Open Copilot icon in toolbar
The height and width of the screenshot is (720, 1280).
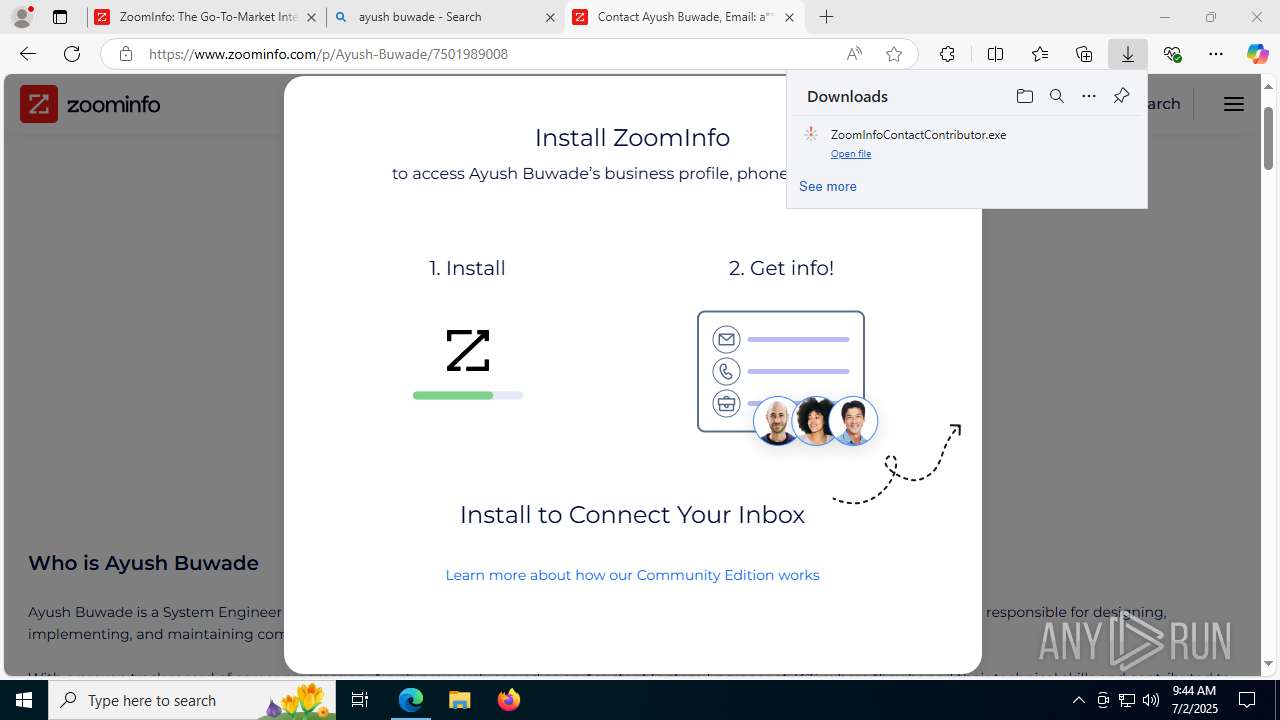[1257, 54]
